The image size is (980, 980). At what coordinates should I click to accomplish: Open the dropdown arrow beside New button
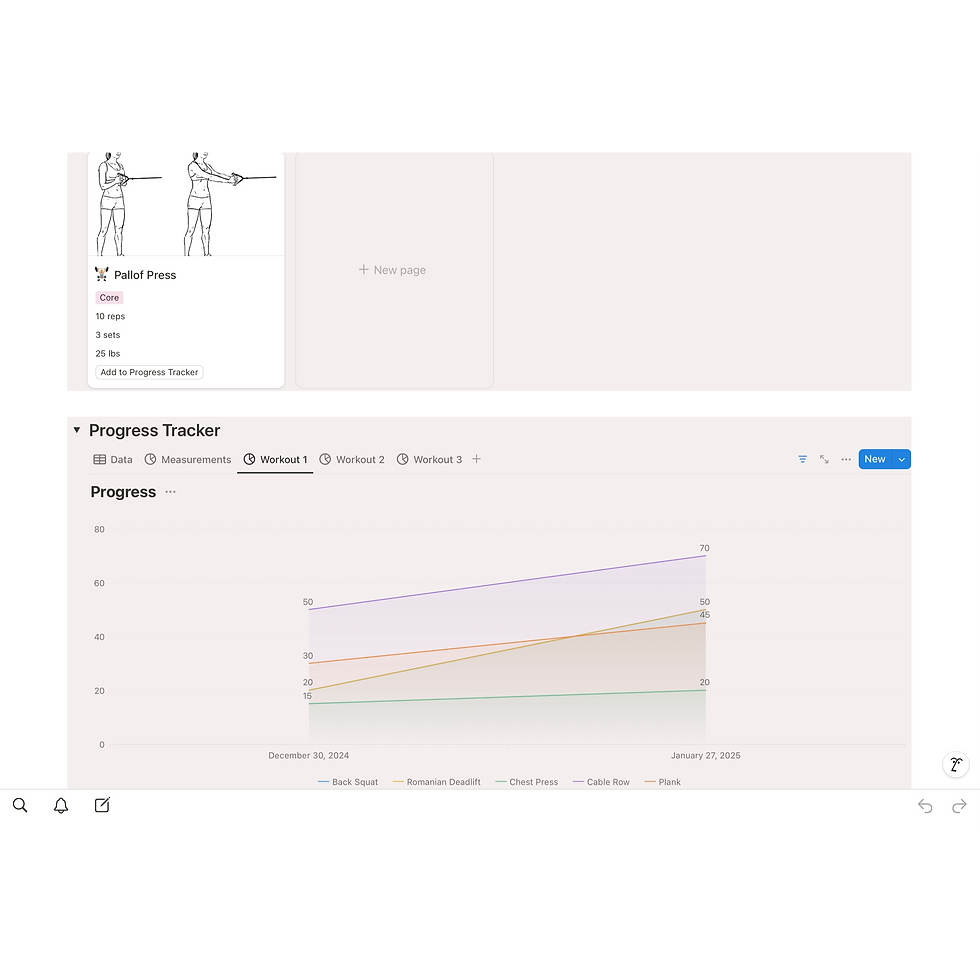coord(901,459)
